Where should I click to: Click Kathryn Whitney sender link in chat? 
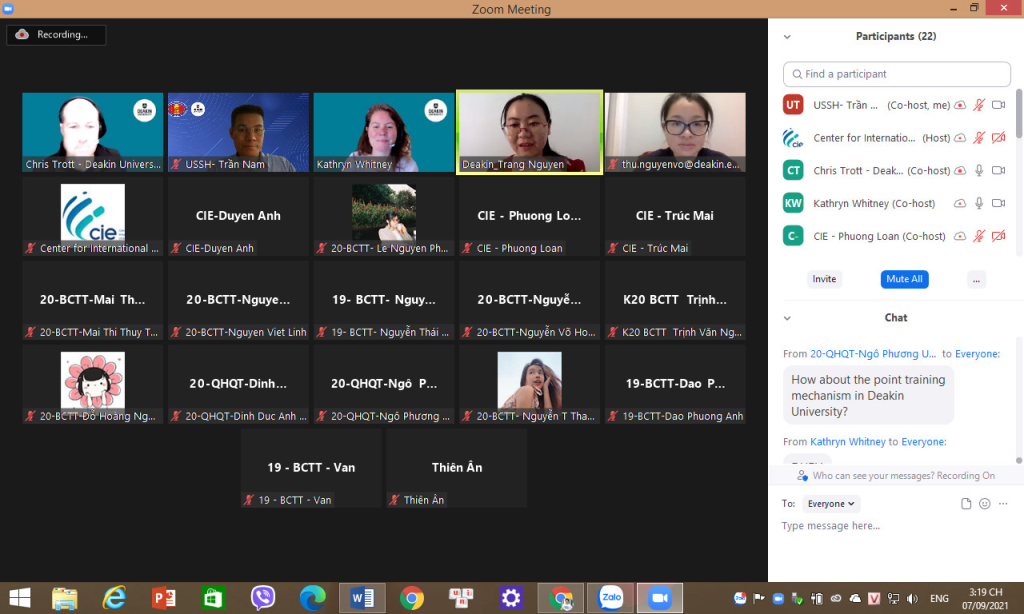pyautogui.click(x=848, y=442)
